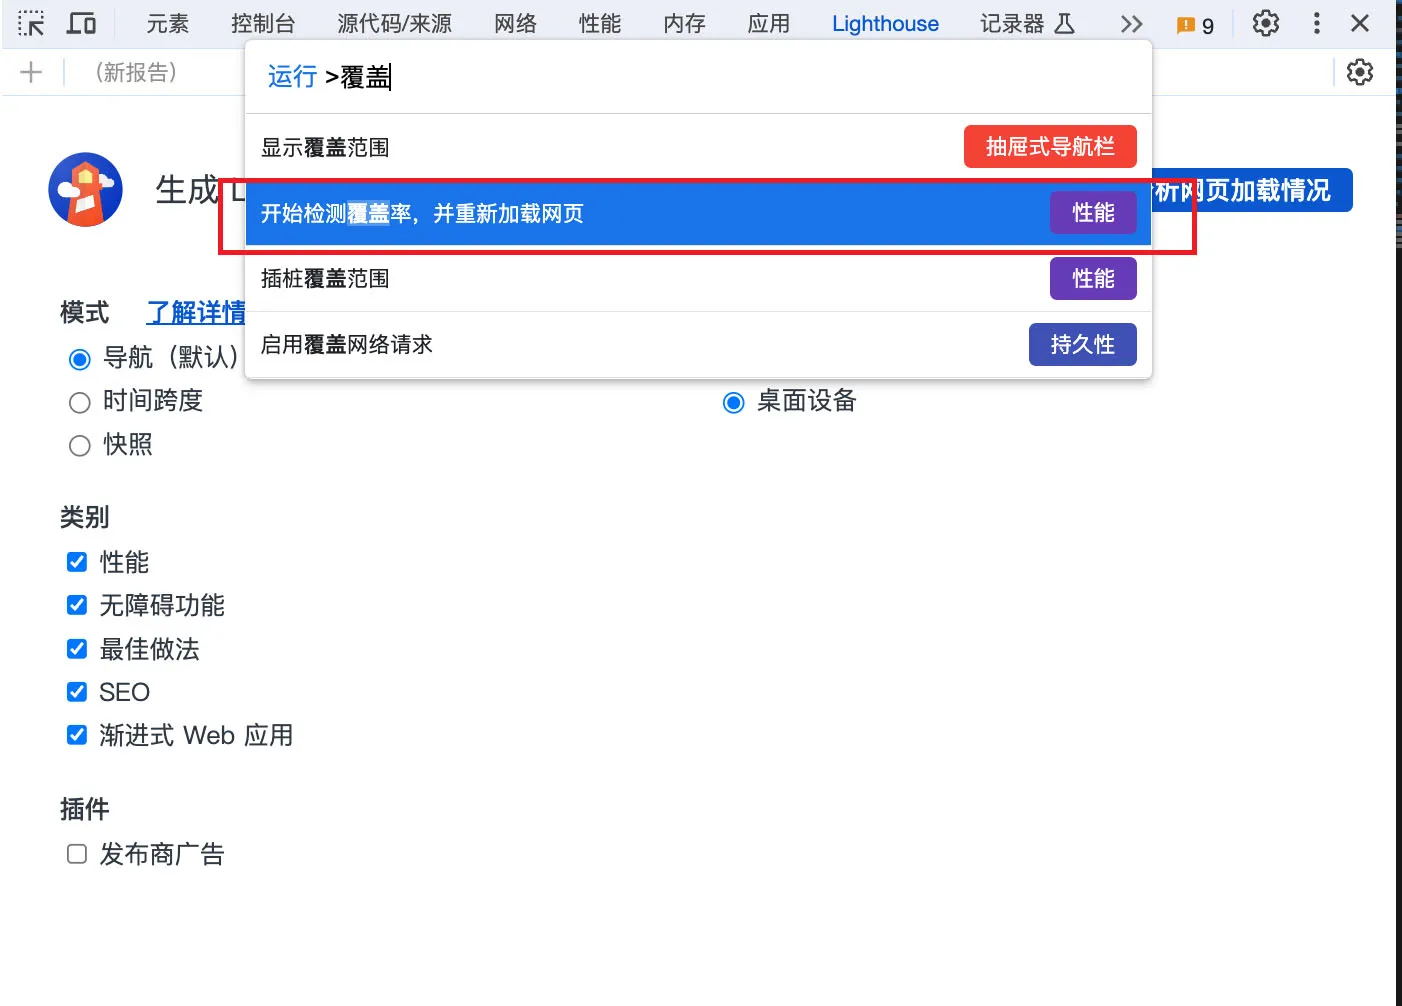Viewport: 1402px width, 1006px height.
Task: Click the Lighthouse logo icon
Action: [x=86, y=190]
